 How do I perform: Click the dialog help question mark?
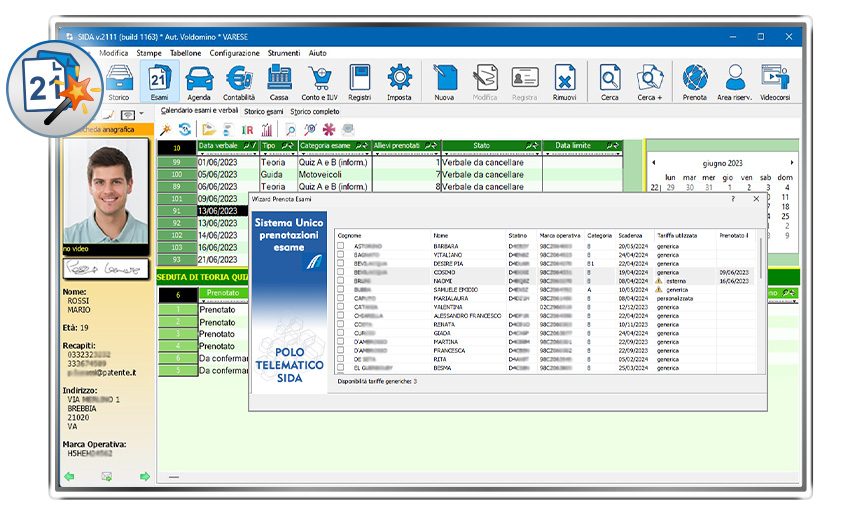733,199
